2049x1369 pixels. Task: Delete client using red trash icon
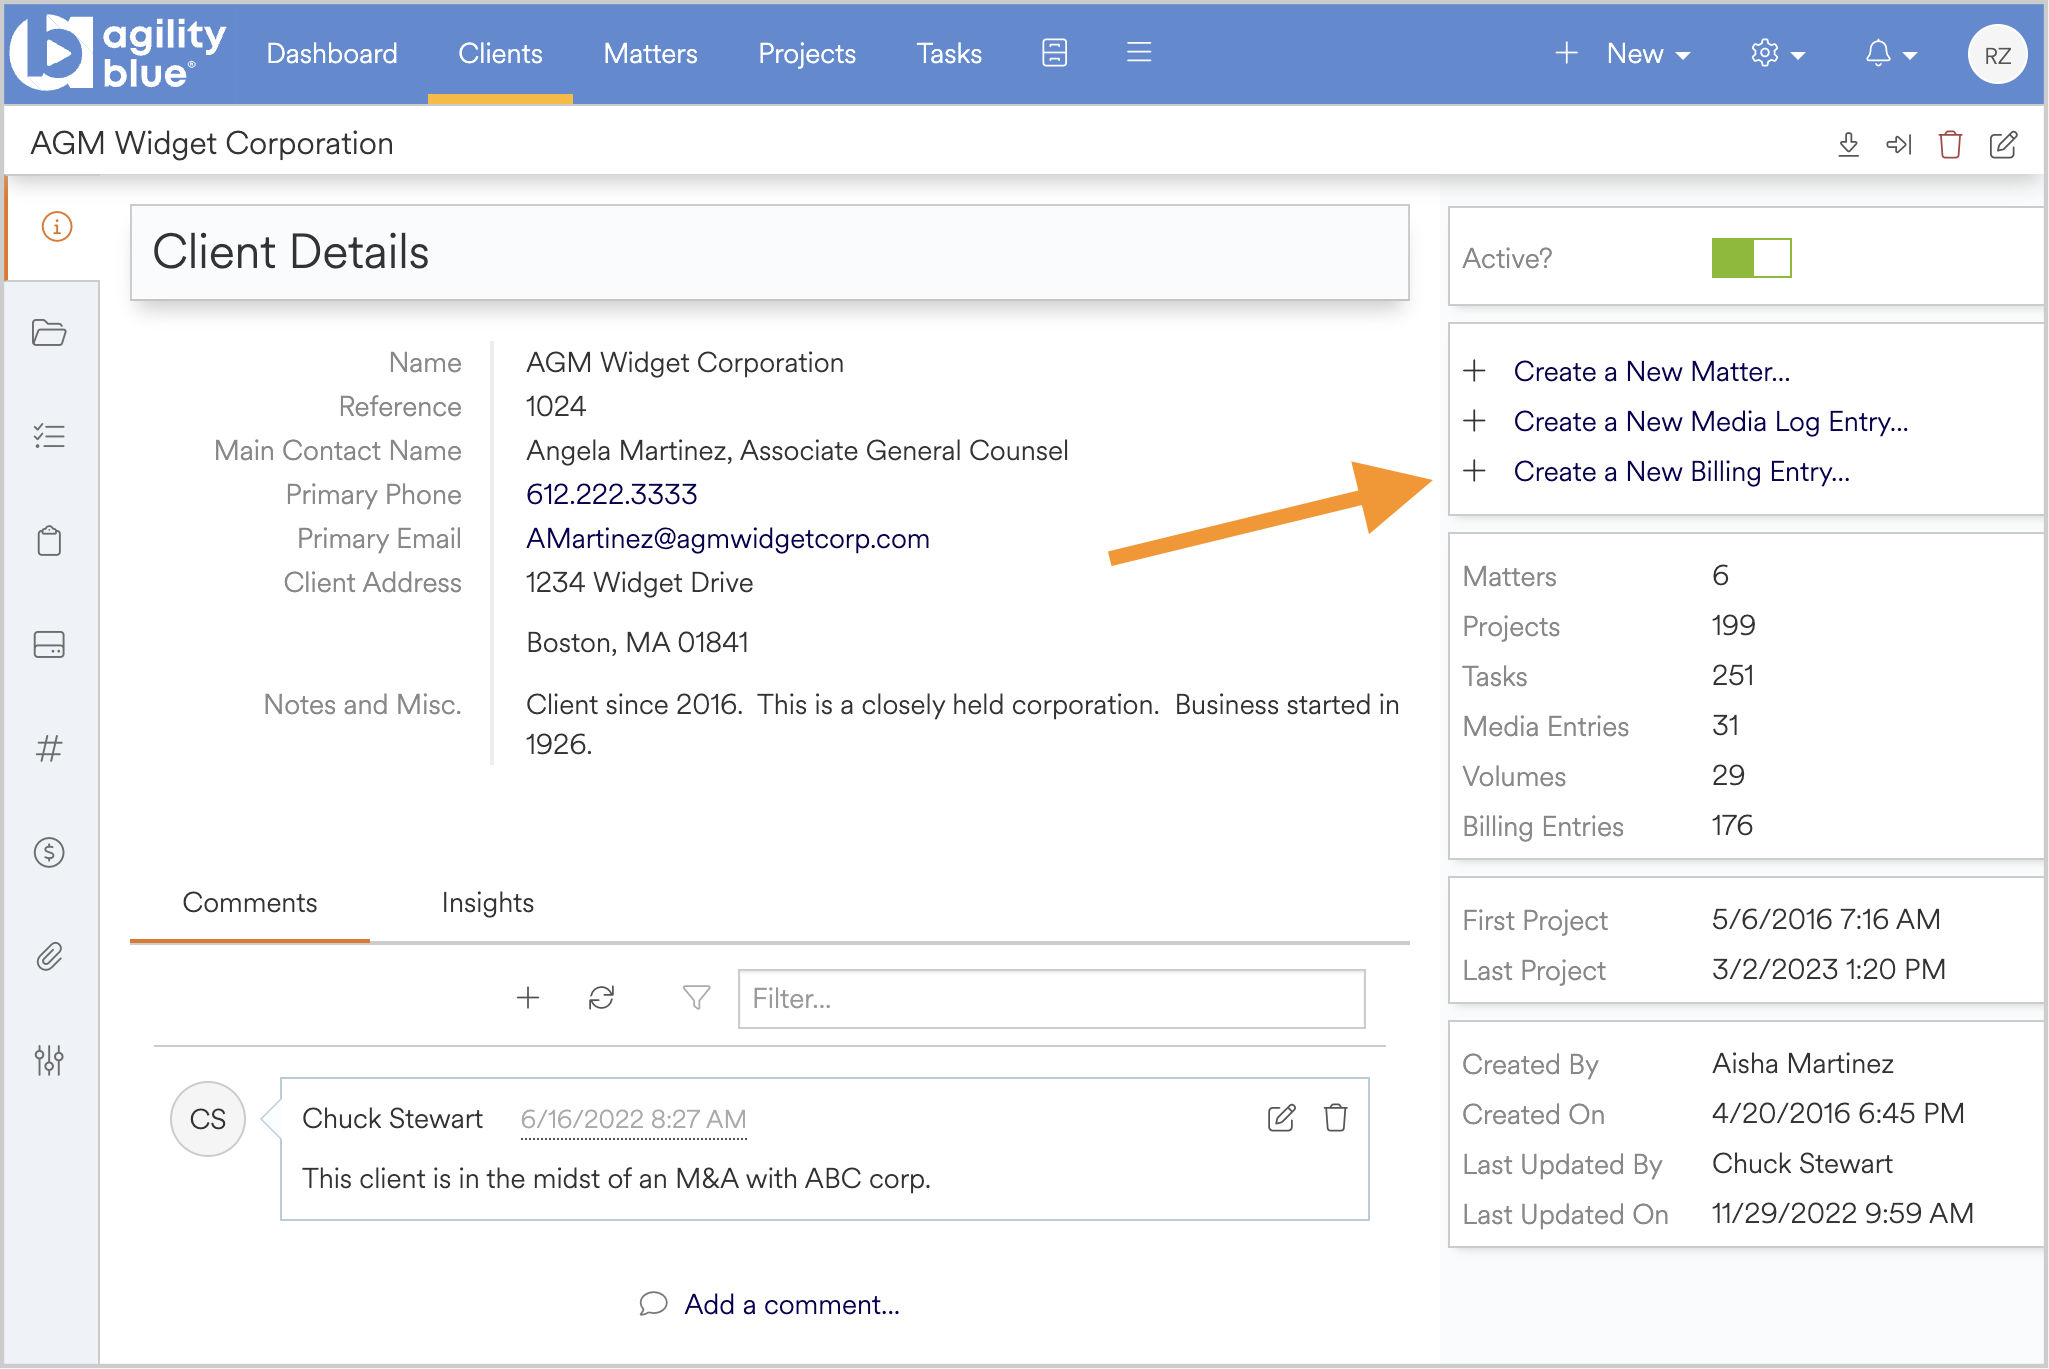point(1950,145)
